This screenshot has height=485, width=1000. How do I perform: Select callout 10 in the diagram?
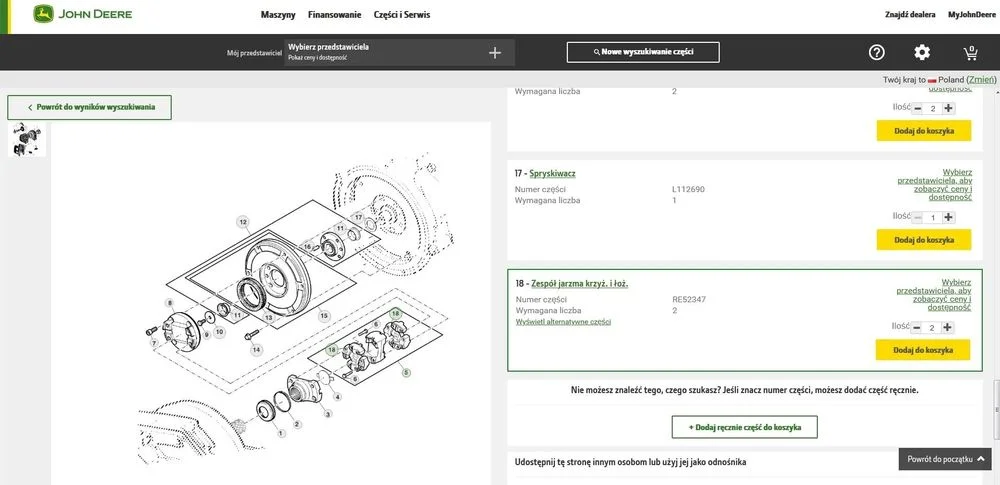219,332
